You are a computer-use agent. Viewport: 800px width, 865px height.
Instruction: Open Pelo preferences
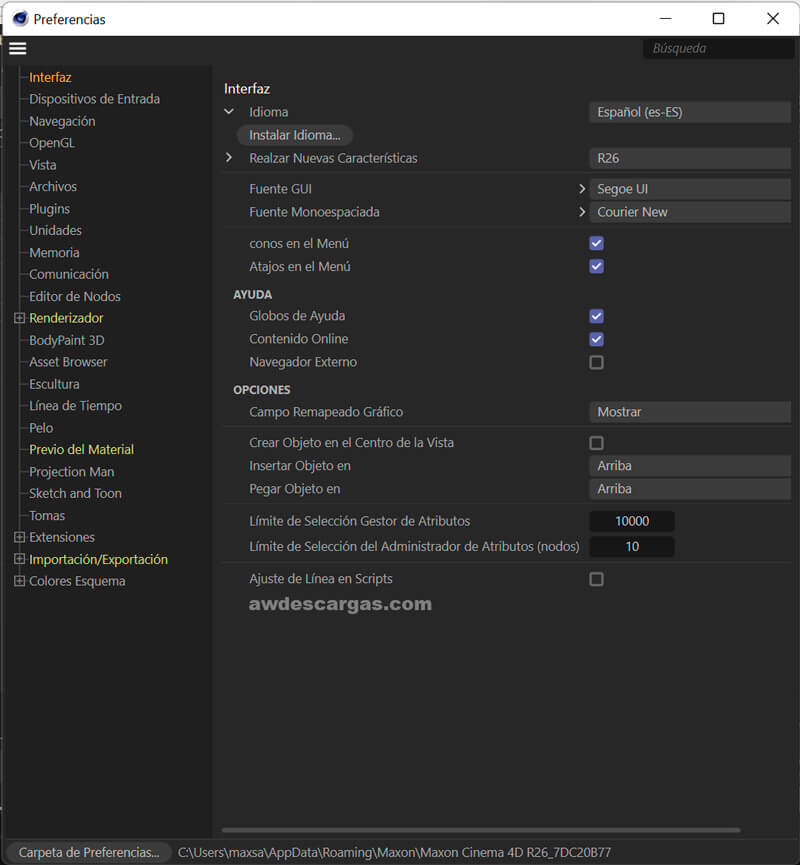coord(41,428)
